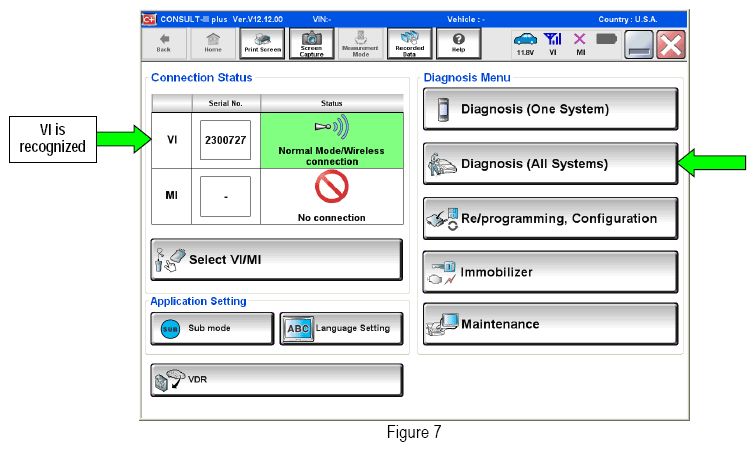
Task: Click the 'Application Setting' section heading
Action: point(198,301)
